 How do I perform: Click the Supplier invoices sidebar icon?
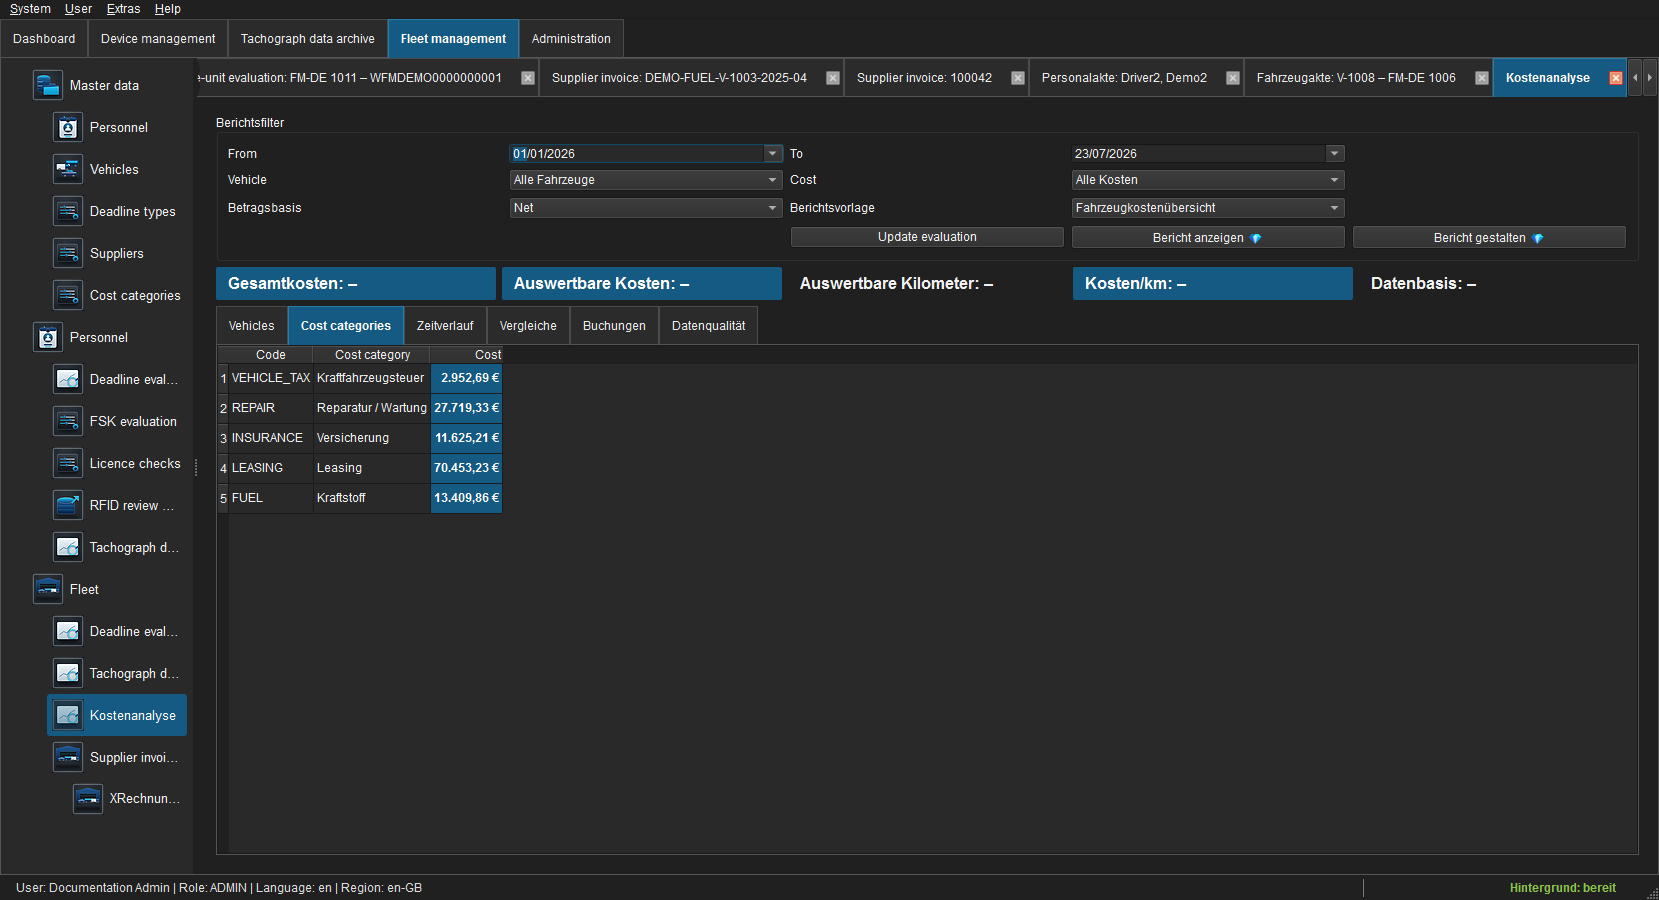pos(68,757)
